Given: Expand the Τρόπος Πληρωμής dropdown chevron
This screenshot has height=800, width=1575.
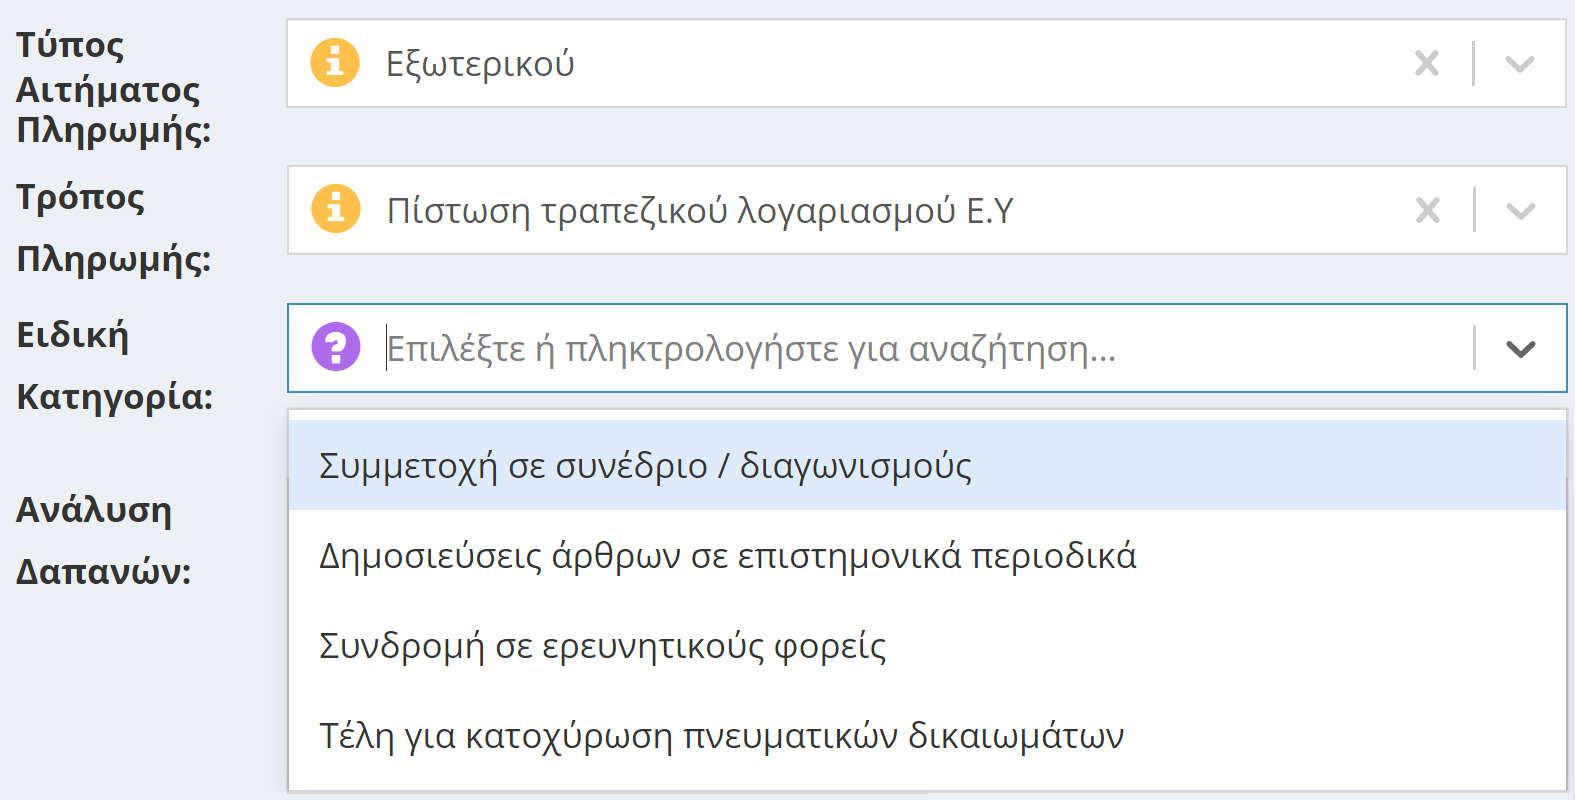Looking at the screenshot, I should (1521, 210).
